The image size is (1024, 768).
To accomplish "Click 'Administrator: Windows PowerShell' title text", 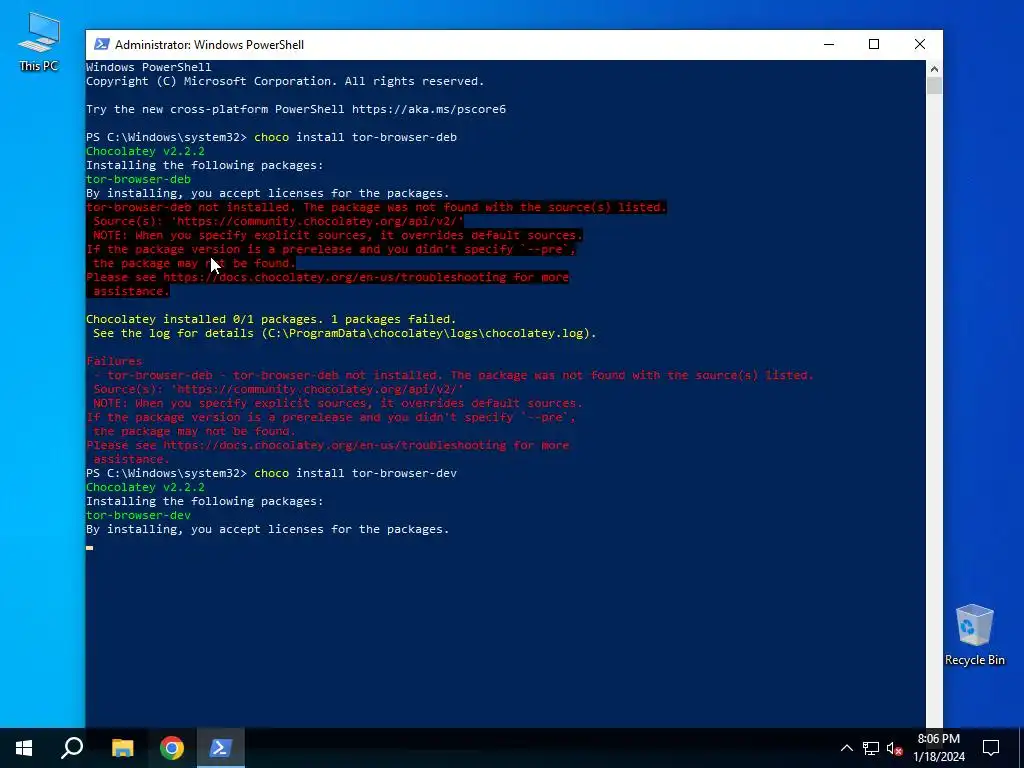I will (209, 45).
